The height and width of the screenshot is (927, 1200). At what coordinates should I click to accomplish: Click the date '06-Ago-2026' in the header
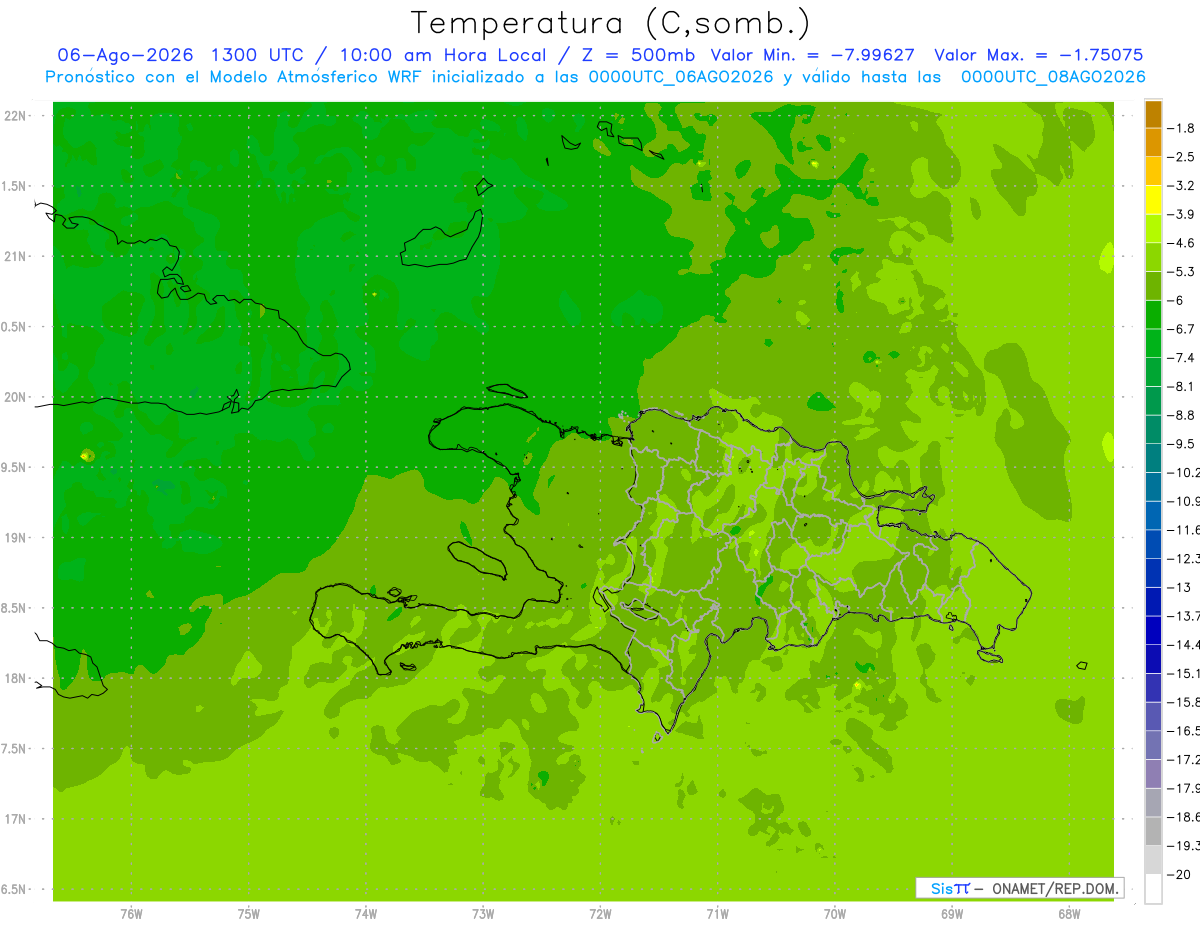(123, 55)
